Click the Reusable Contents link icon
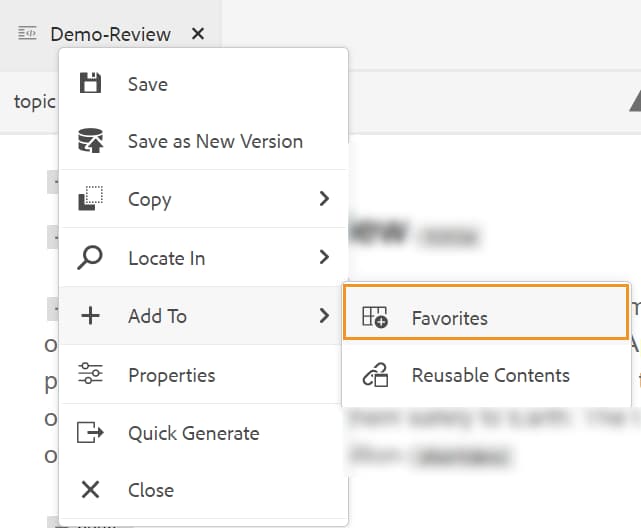Image resolution: width=641 pixels, height=528 pixels. pos(375,376)
